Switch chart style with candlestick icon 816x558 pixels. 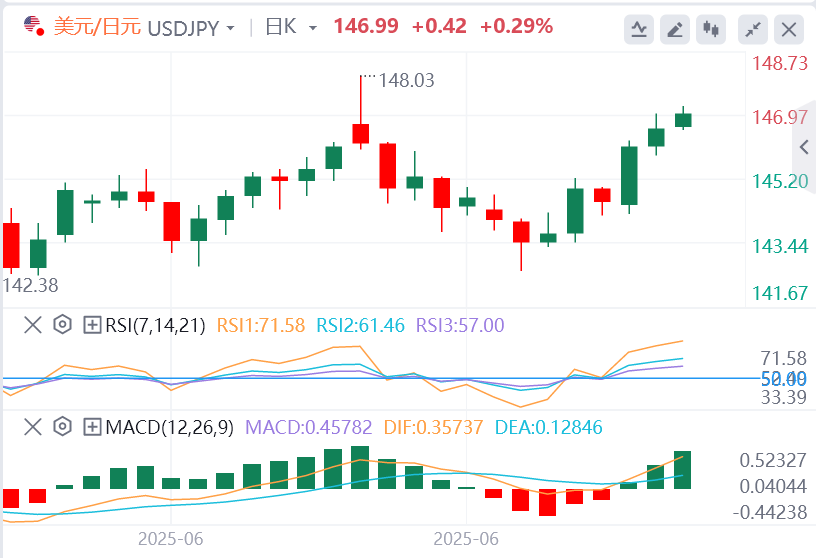[x=712, y=29]
